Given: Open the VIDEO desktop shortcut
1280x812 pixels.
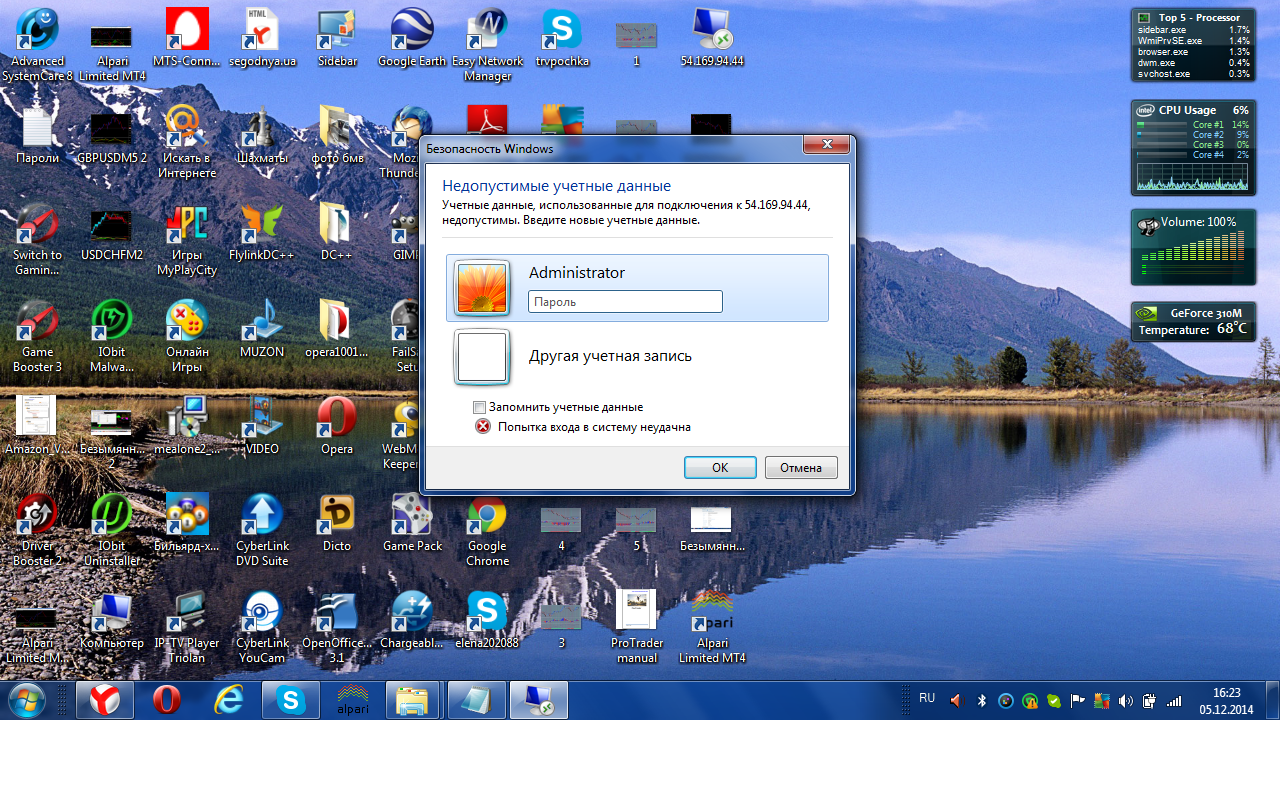Looking at the screenshot, I should 262,426.
